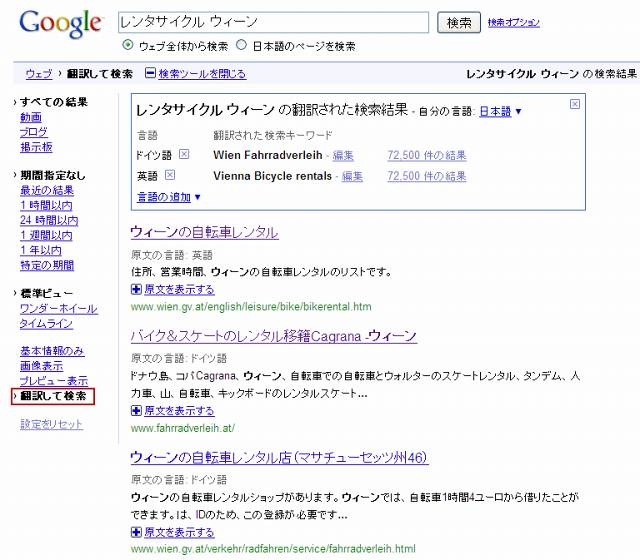This screenshot has width=640, height=560.
Task: Select 日本語のページを検索 radio button
Action: [241, 45]
